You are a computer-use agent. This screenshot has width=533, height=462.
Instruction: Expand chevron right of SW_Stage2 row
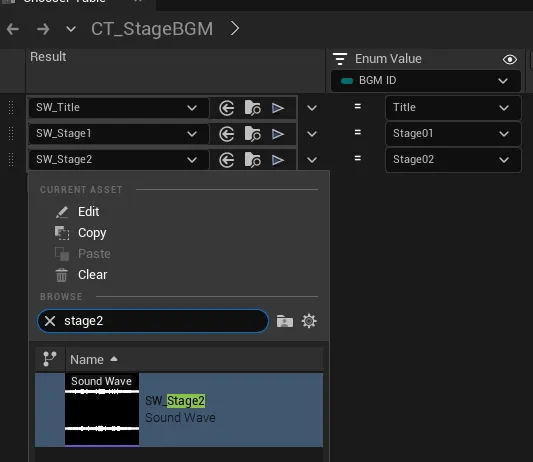pyautogui.click(x=312, y=160)
